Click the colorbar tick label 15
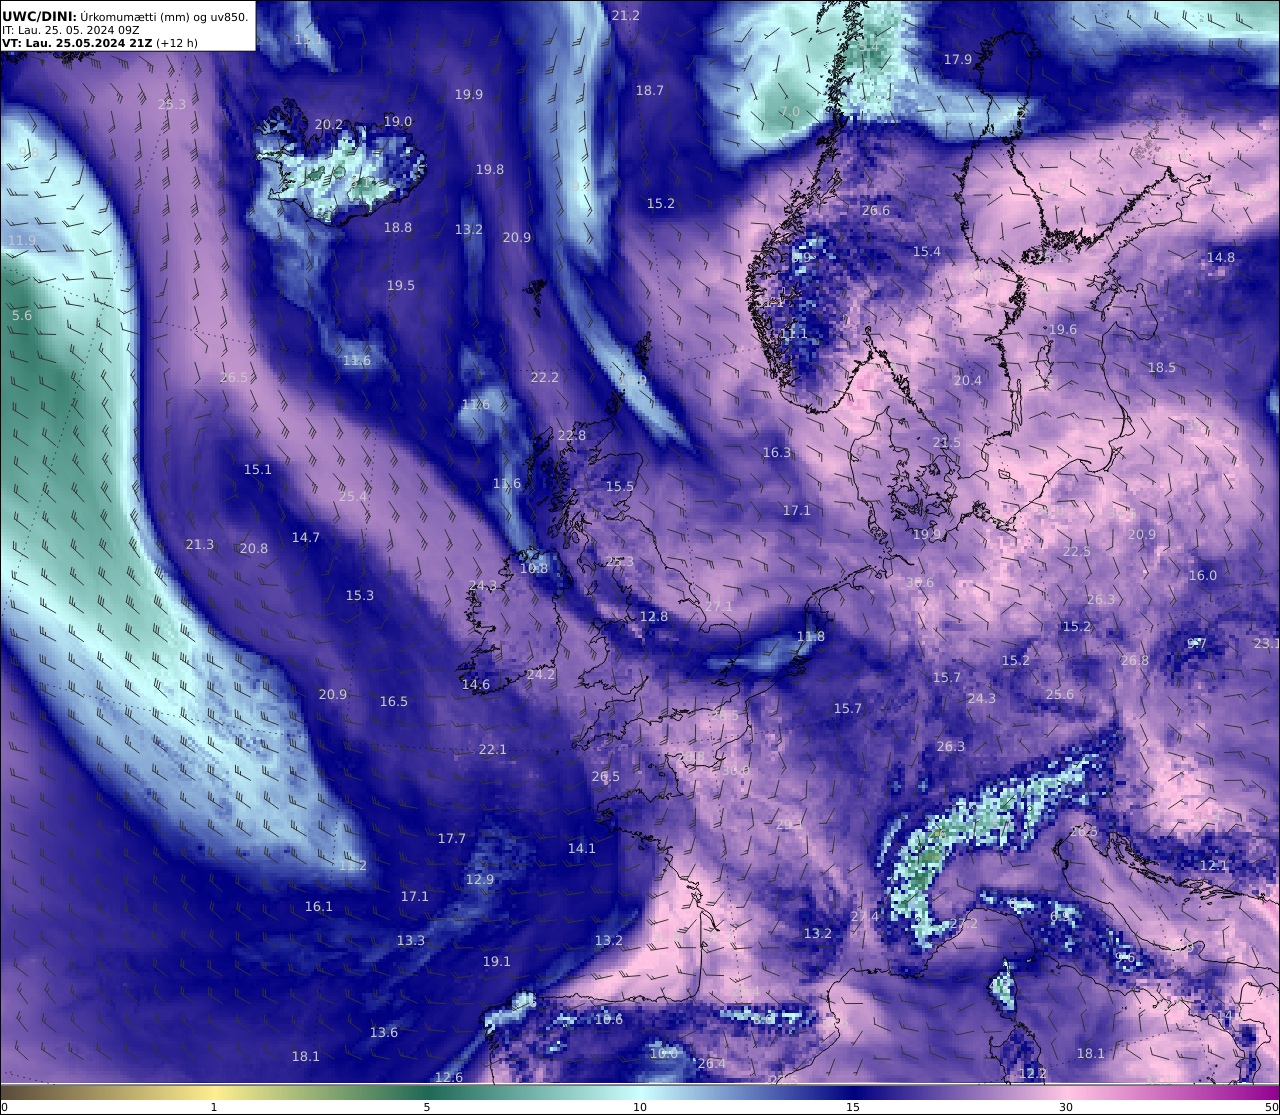 853,1107
